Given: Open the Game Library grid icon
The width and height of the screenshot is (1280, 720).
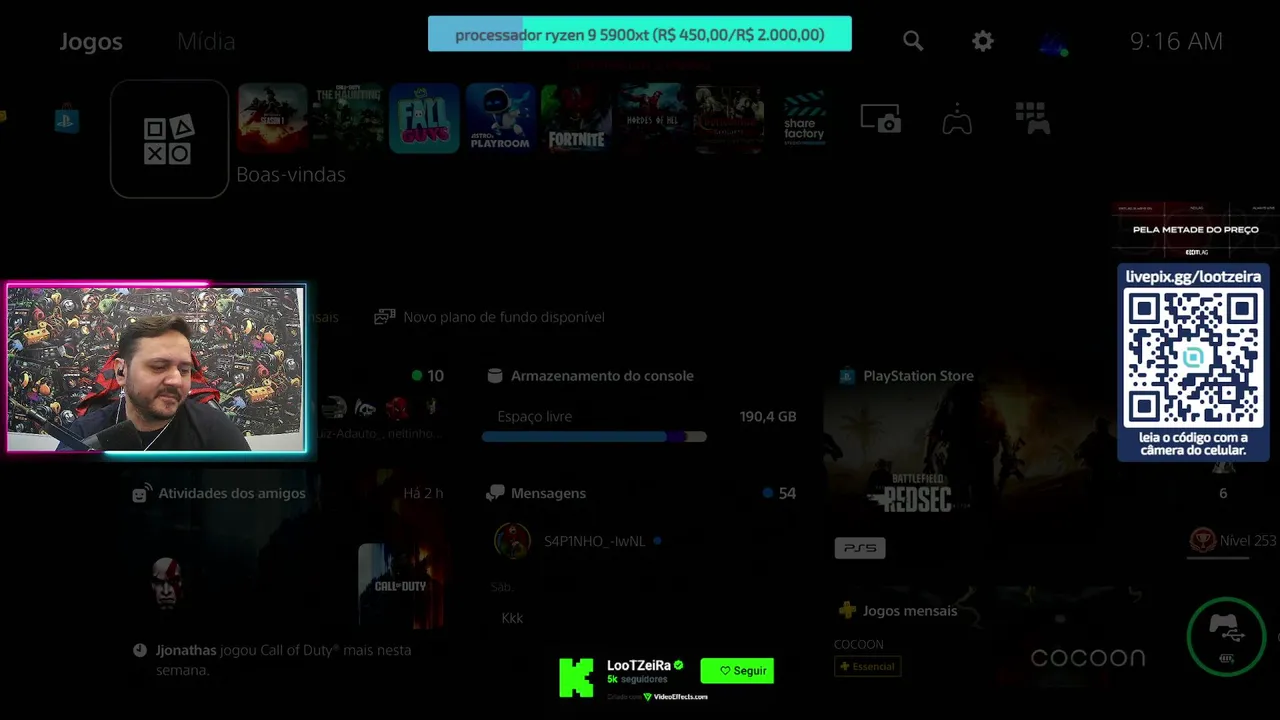Looking at the screenshot, I should 1032,118.
